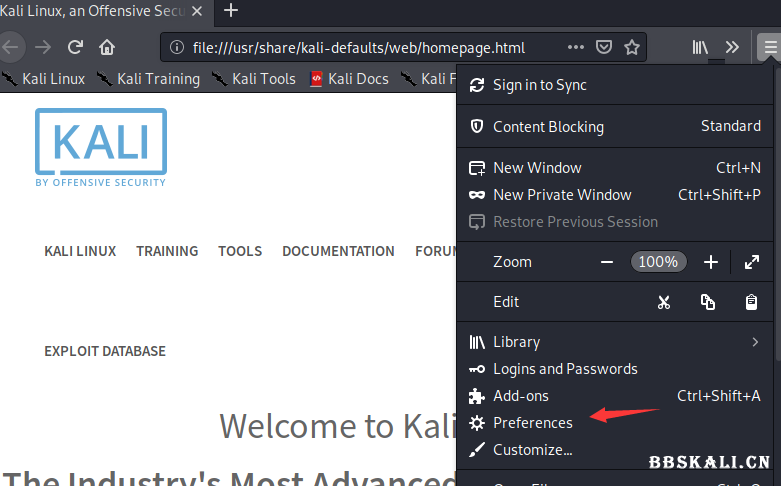
Task: Click the Paste clipboard icon
Action: [x=751, y=302]
